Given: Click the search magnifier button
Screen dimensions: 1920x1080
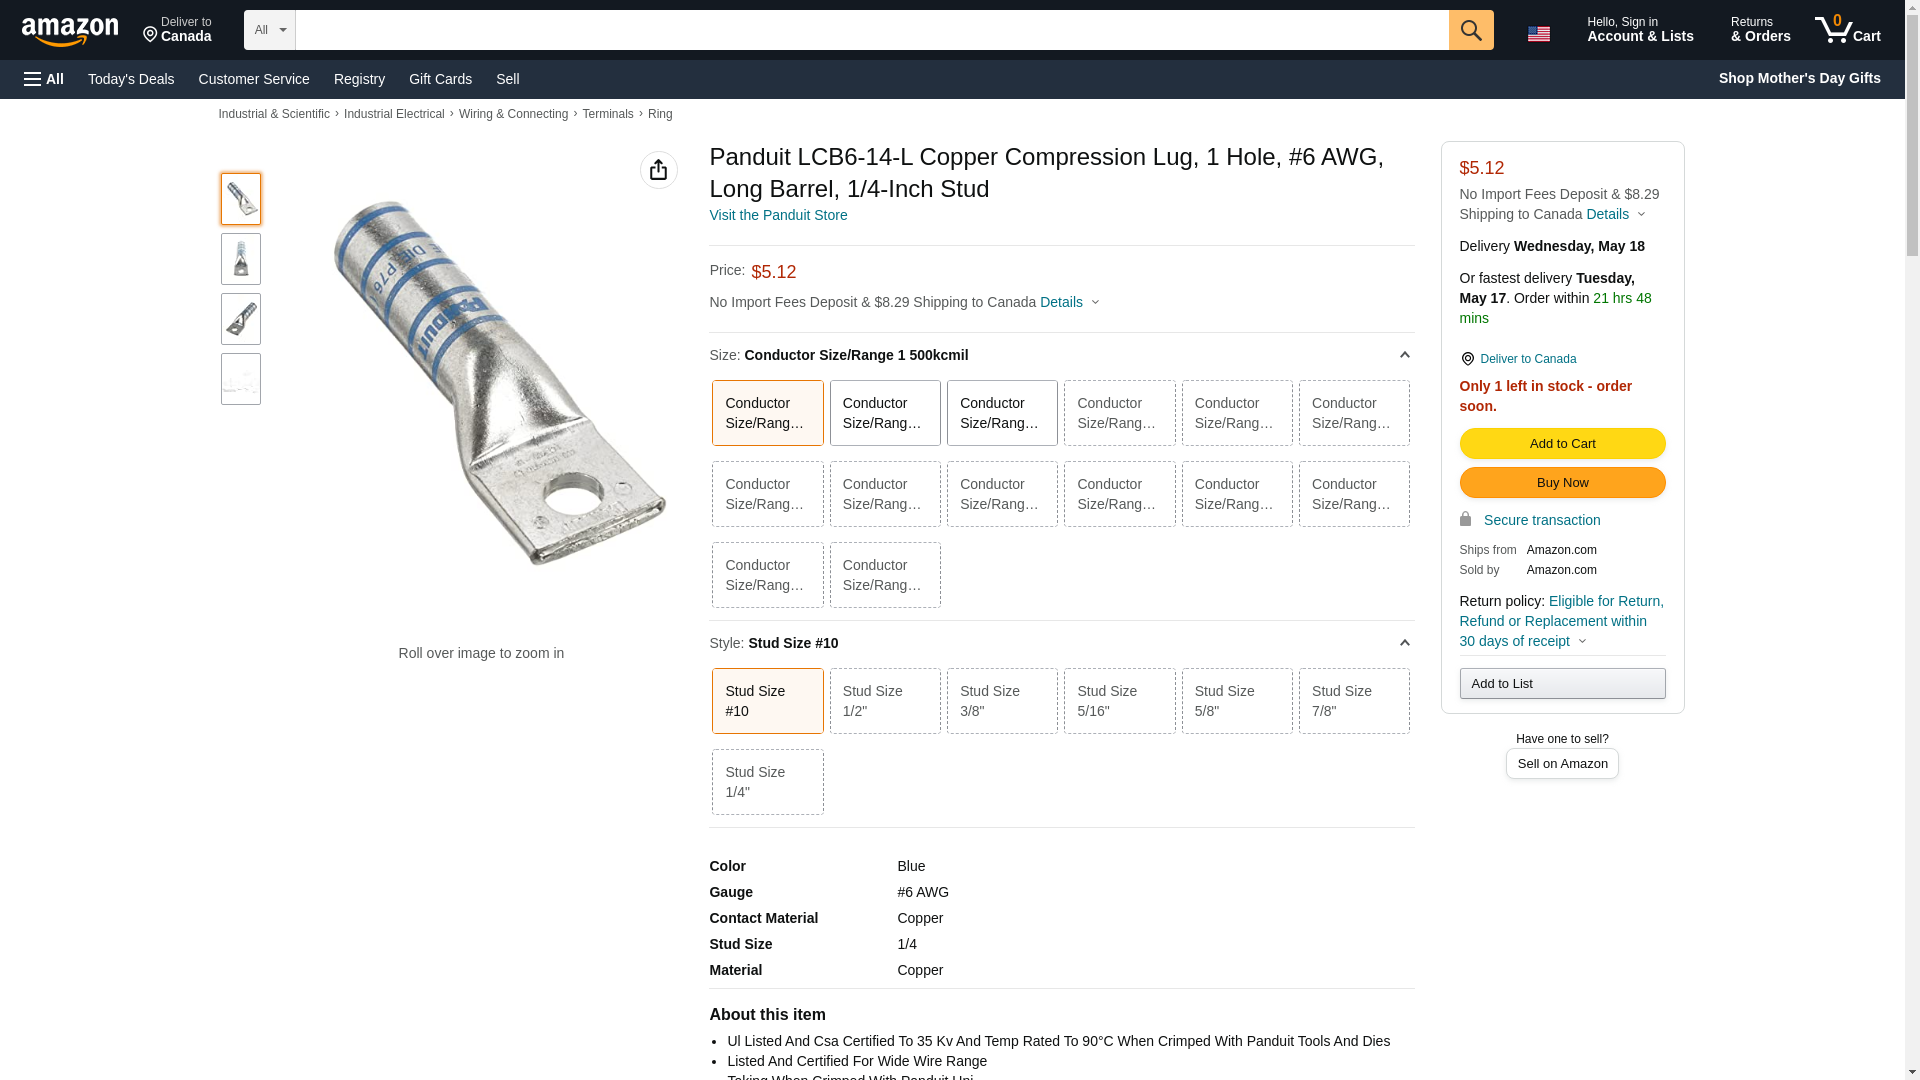Looking at the screenshot, I should pyautogui.click(x=1470, y=30).
